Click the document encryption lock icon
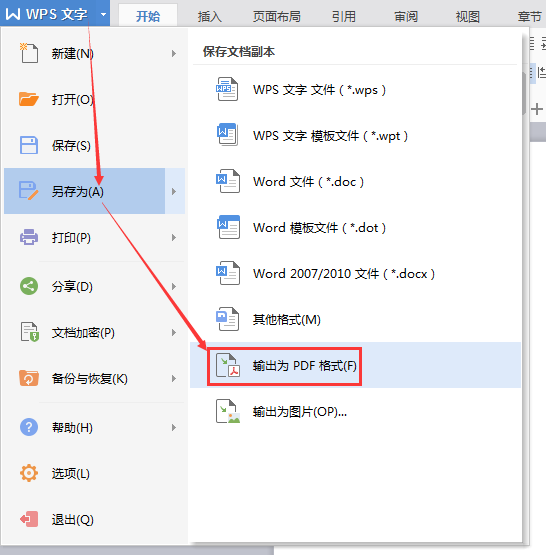 29,332
